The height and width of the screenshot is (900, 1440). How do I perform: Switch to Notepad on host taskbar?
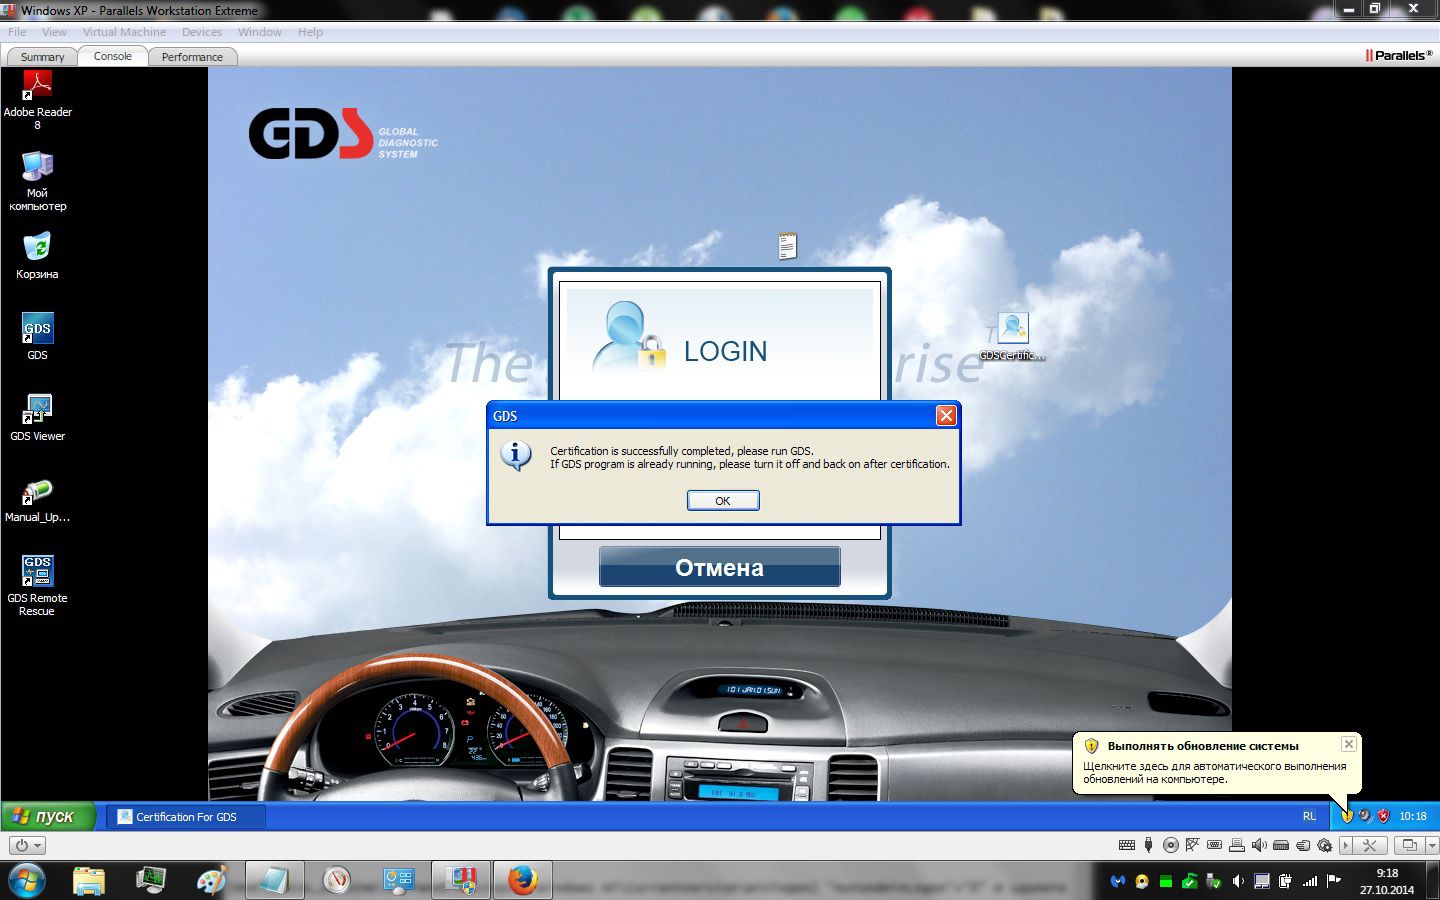tap(274, 881)
